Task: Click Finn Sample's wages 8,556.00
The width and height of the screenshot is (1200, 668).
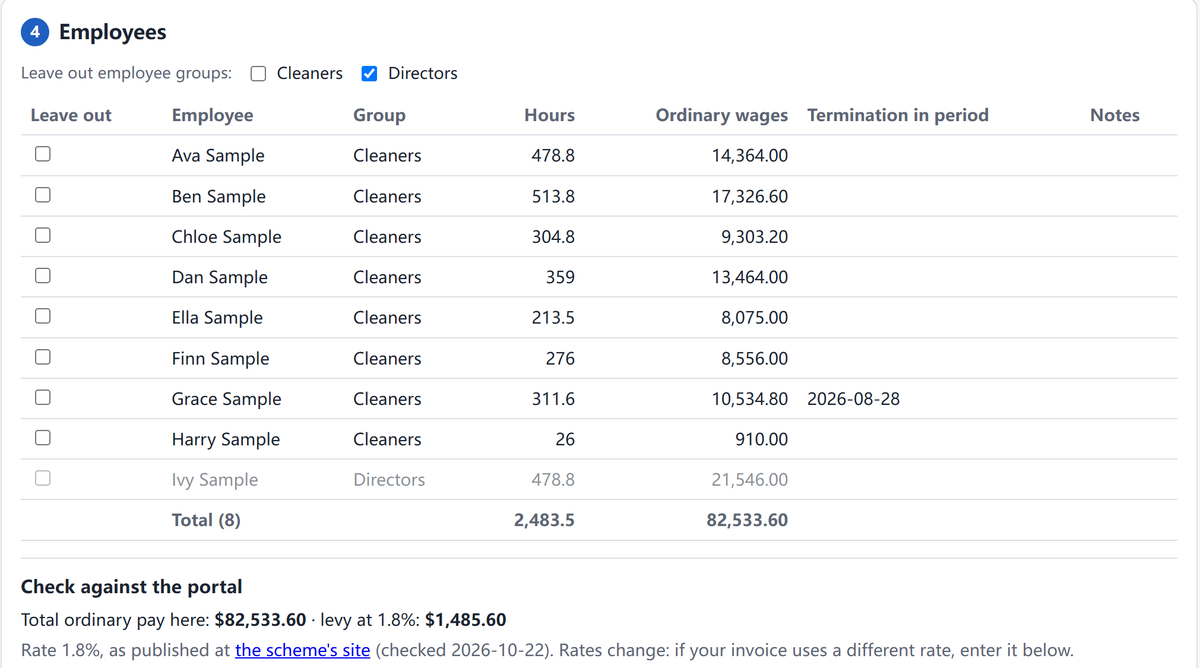Action: [755, 358]
